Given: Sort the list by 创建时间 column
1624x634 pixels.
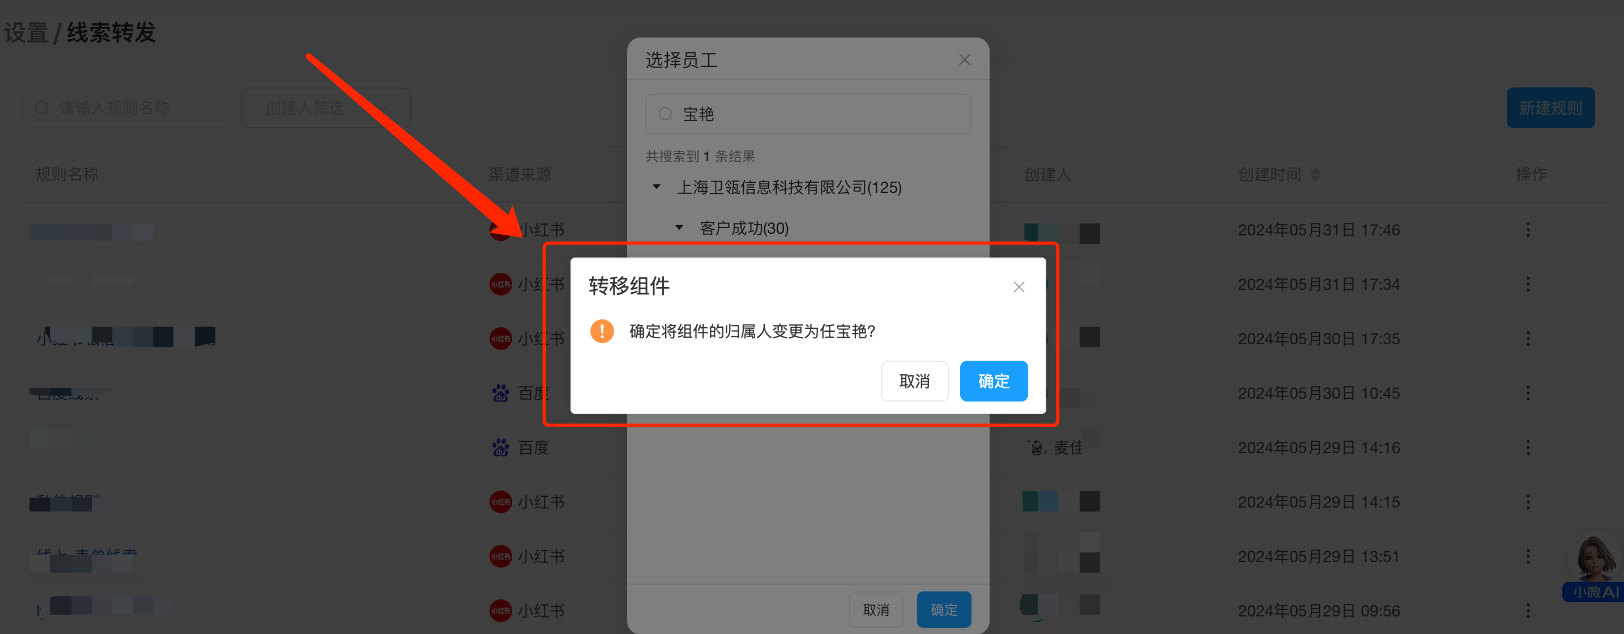Looking at the screenshot, I should click(1315, 174).
